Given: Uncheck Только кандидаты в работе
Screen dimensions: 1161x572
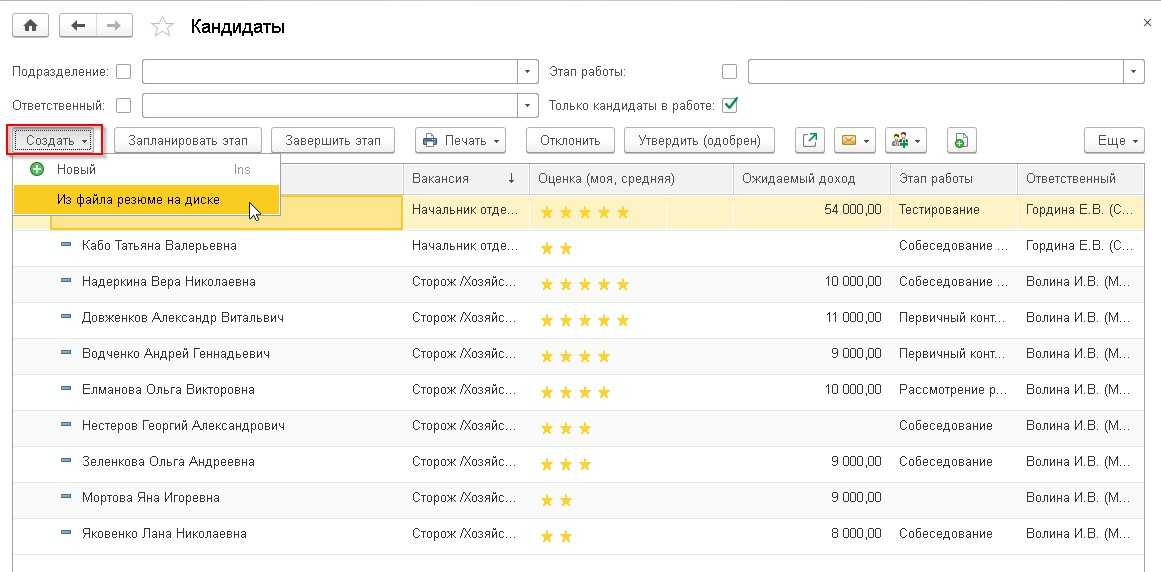Looking at the screenshot, I should pyautogui.click(x=730, y=105).
